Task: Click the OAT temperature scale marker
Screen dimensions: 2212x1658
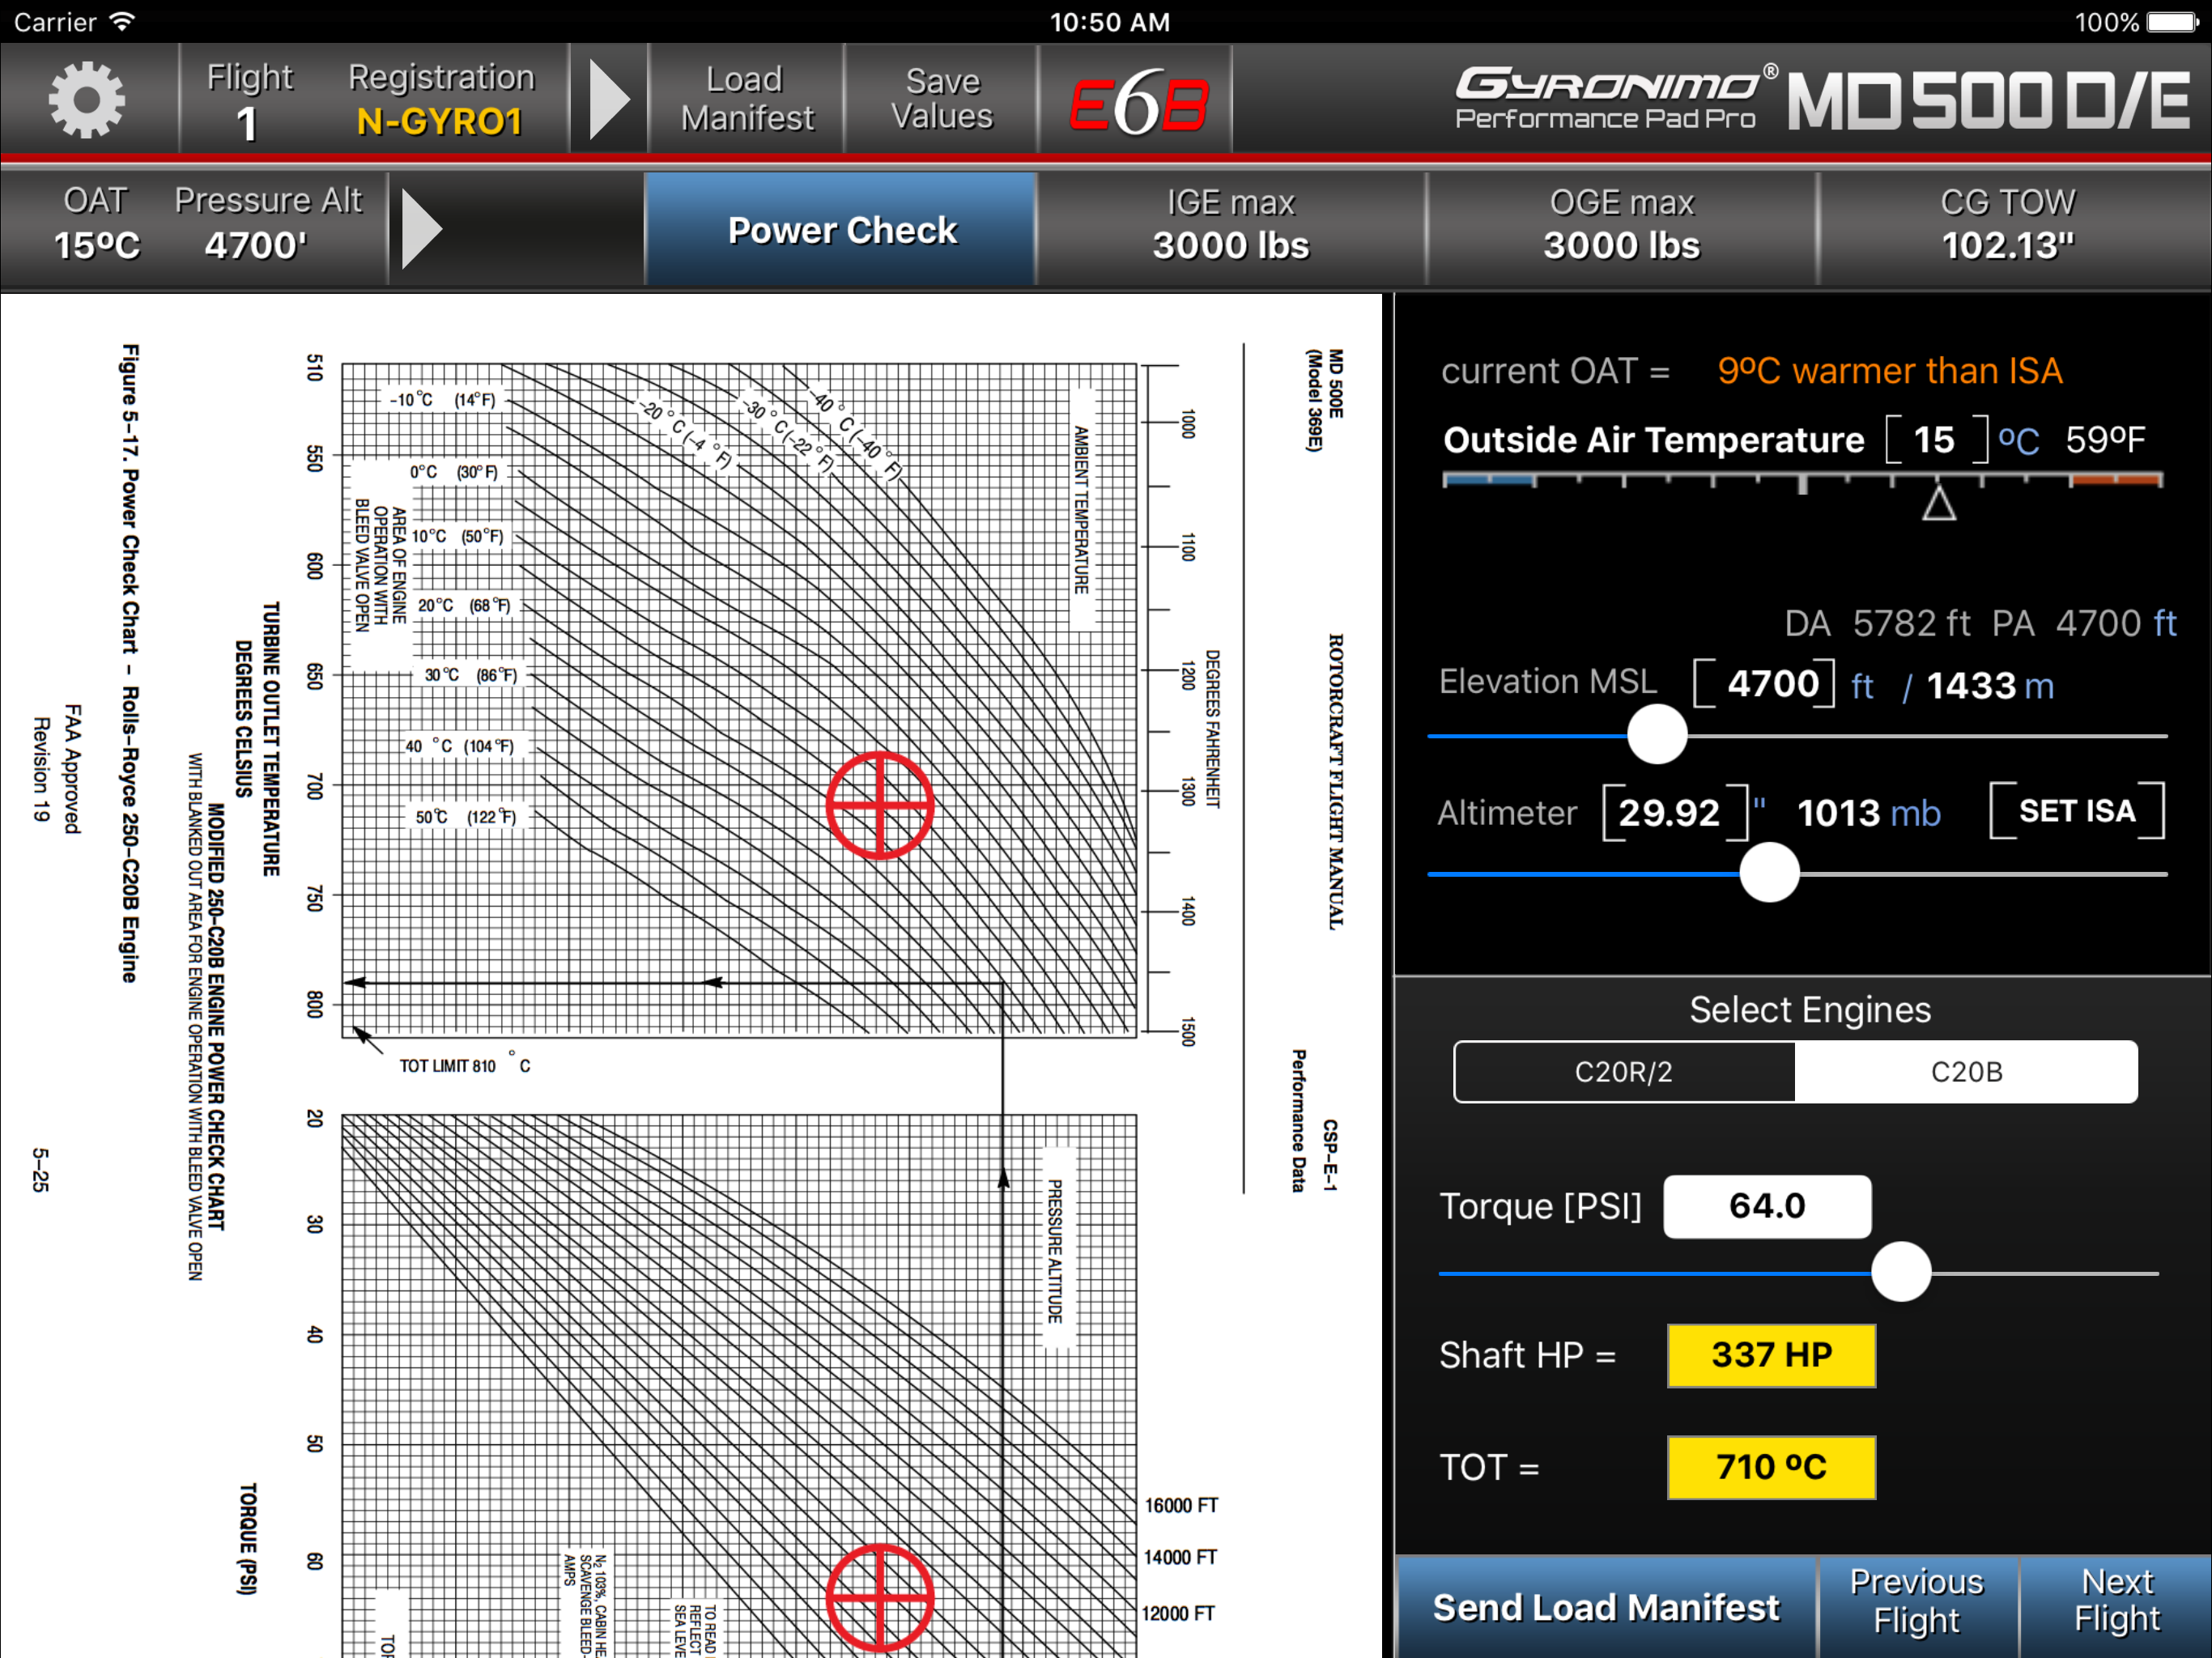Action: click(x=1939, y=503)
